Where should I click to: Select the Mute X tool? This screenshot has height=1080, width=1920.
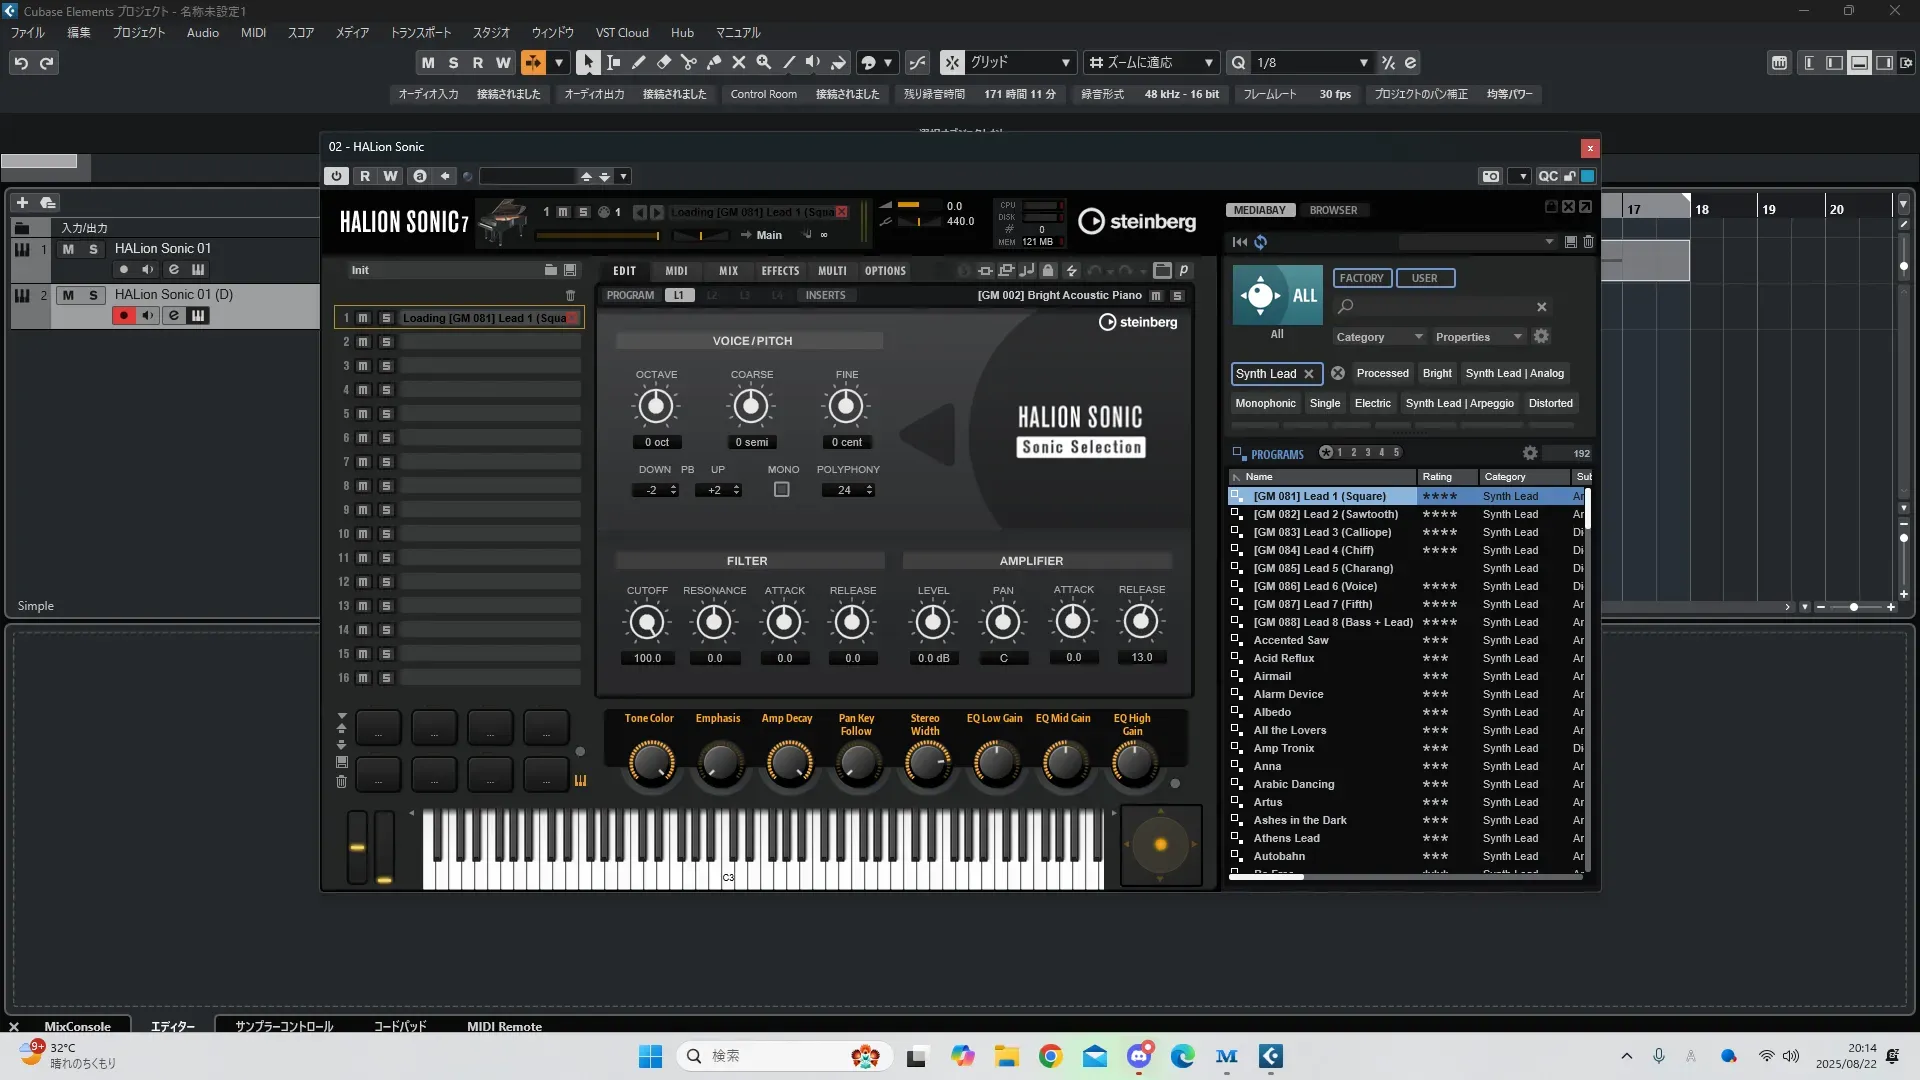(738, 62)
